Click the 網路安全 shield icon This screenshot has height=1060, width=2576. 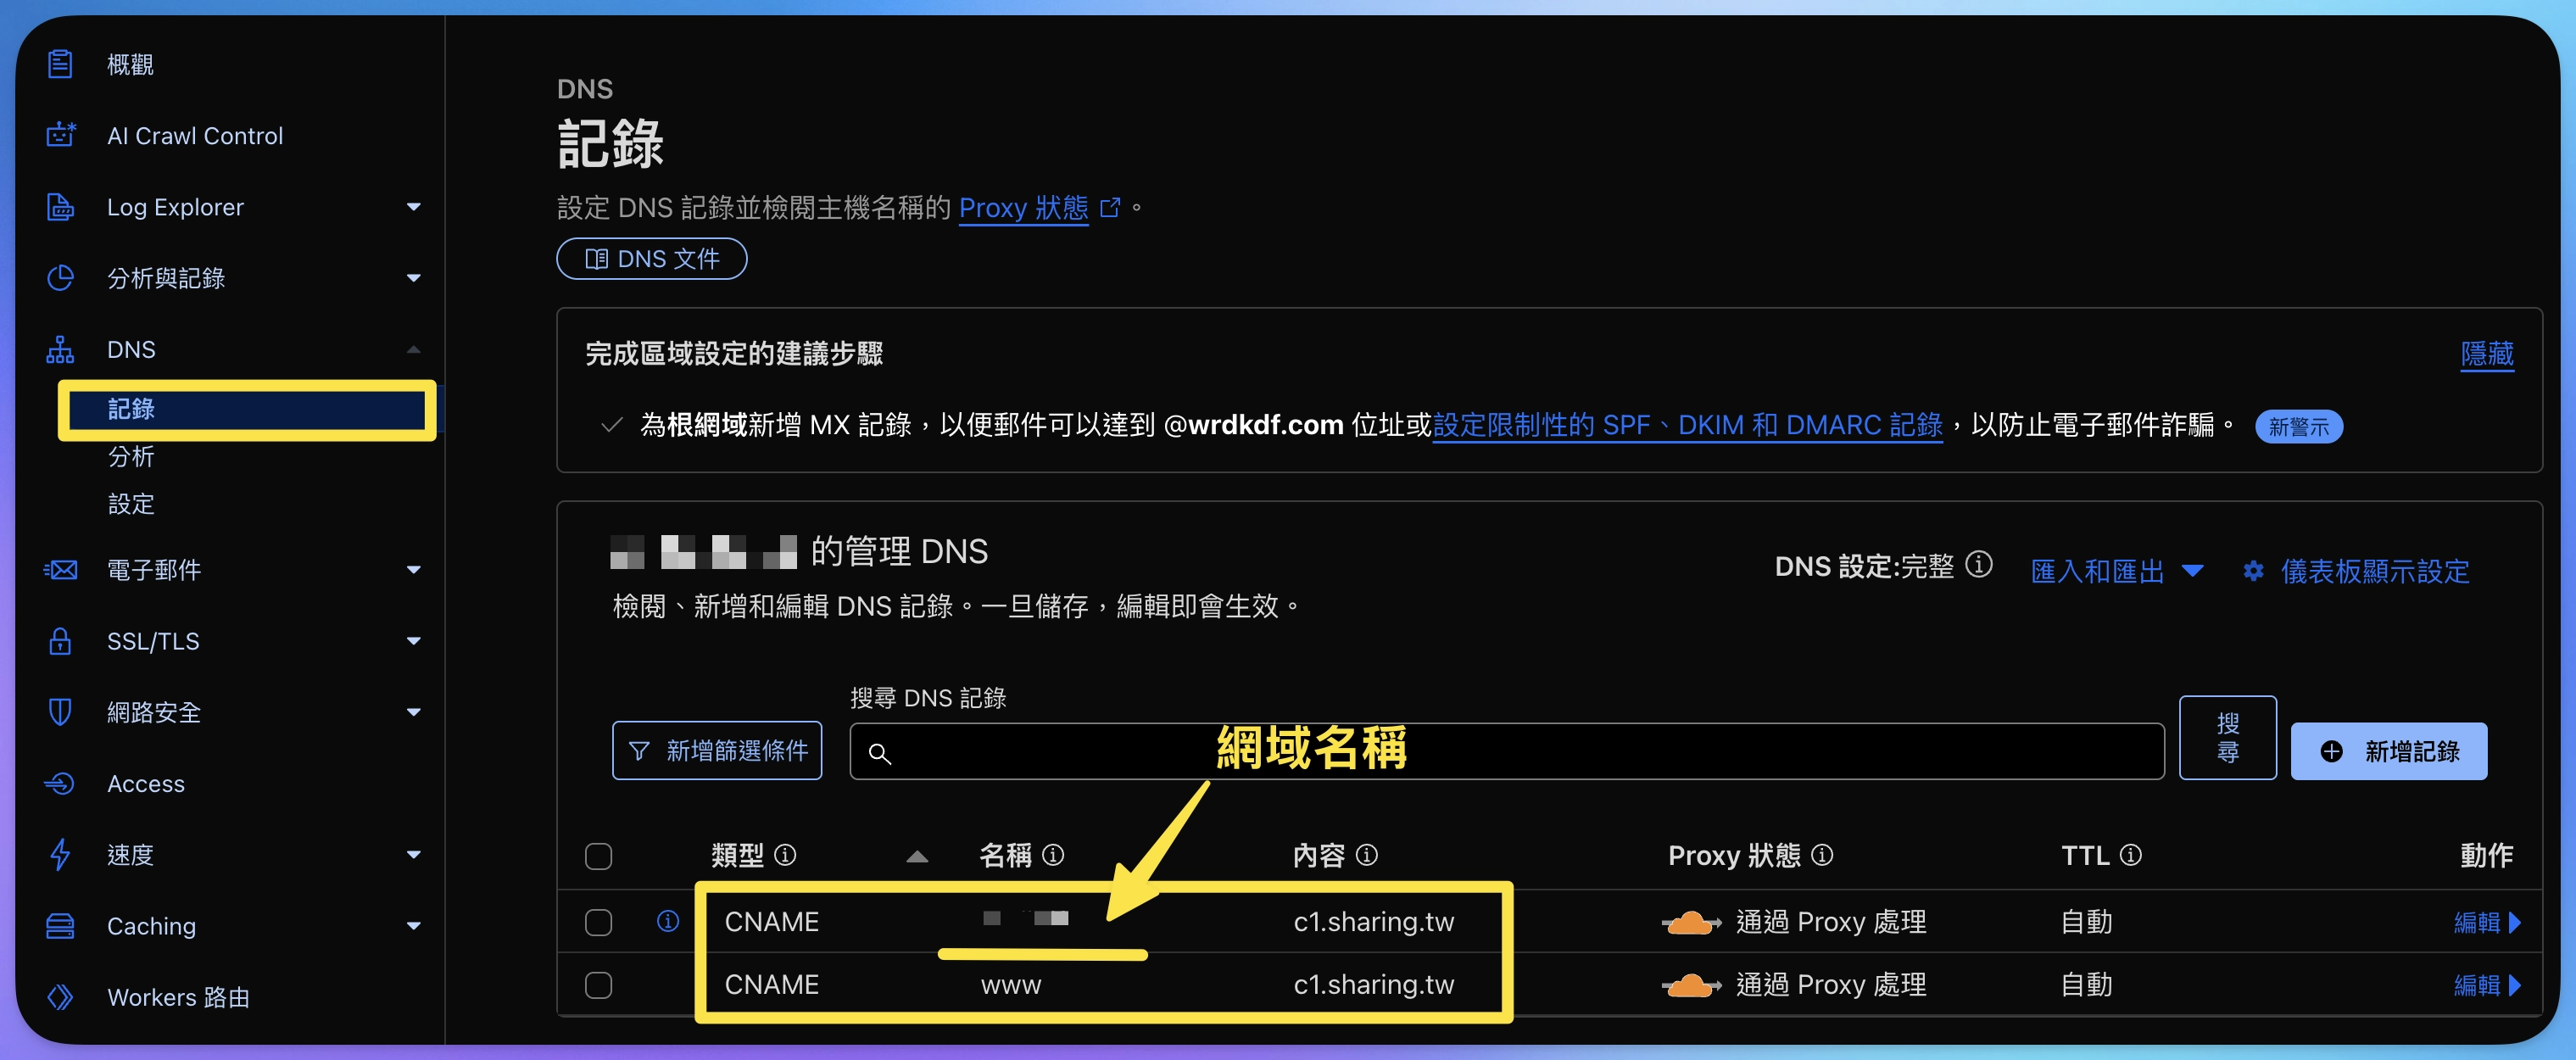(60, 712)
